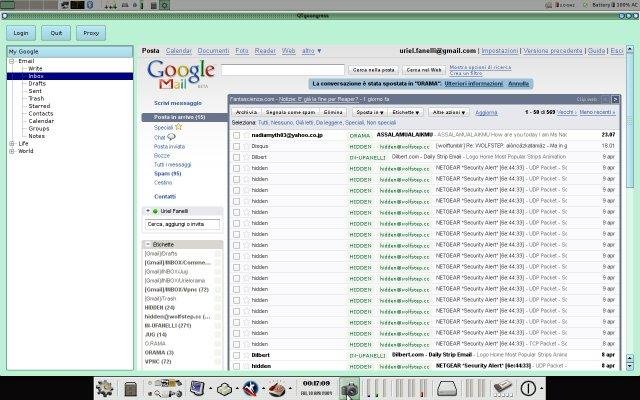Image resolution: width=640 pixels, height=400 pixels.
Task: Click the Cerca, aggiungi o invita field
Action: click(x=182, y=224)
